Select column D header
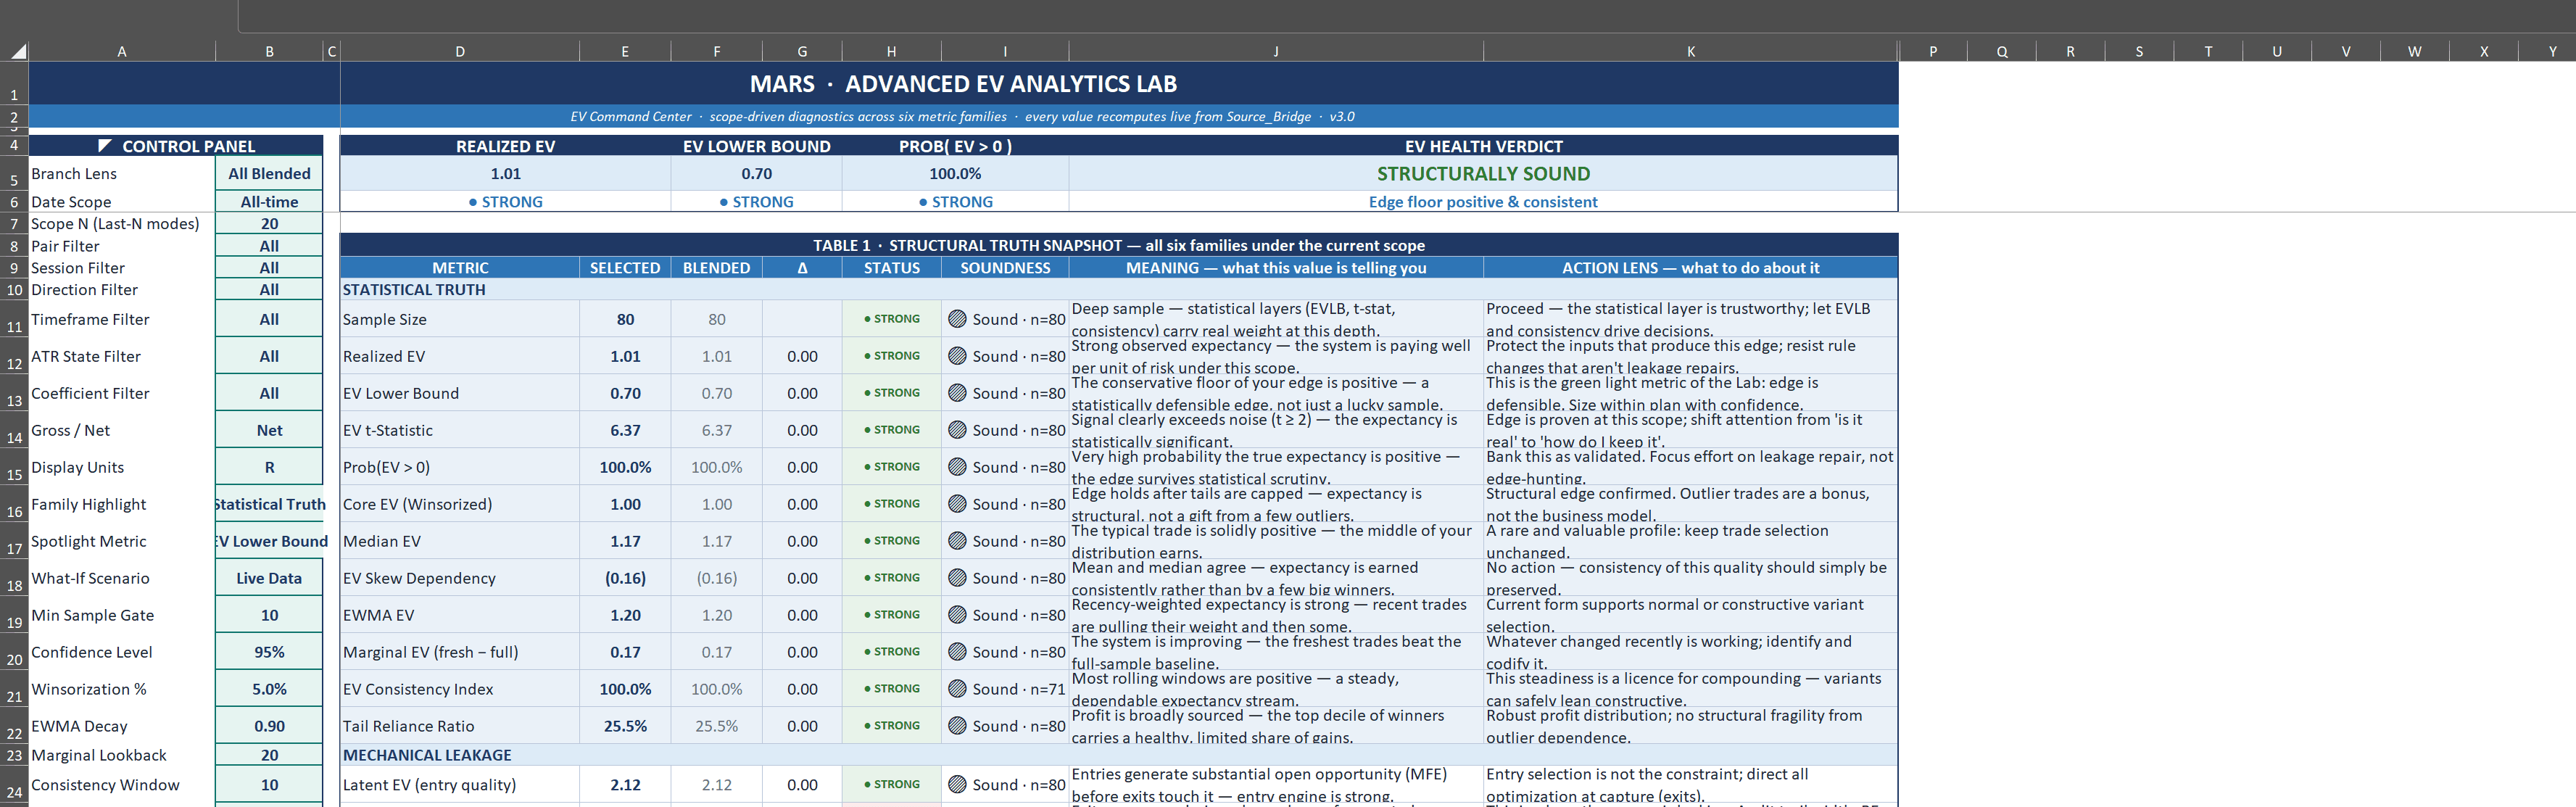 click(x=460, y=52)
